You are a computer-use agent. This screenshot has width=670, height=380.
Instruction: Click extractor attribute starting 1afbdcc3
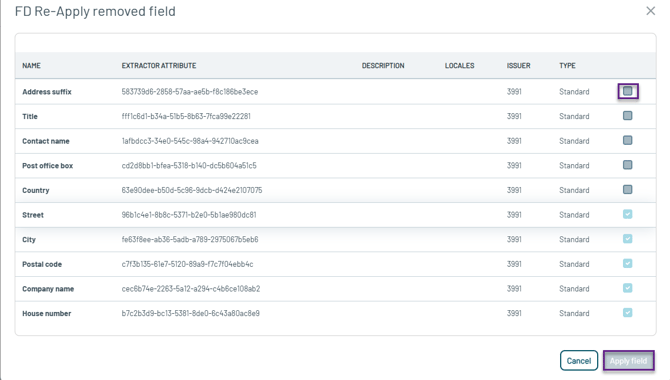tap(190, 141)
